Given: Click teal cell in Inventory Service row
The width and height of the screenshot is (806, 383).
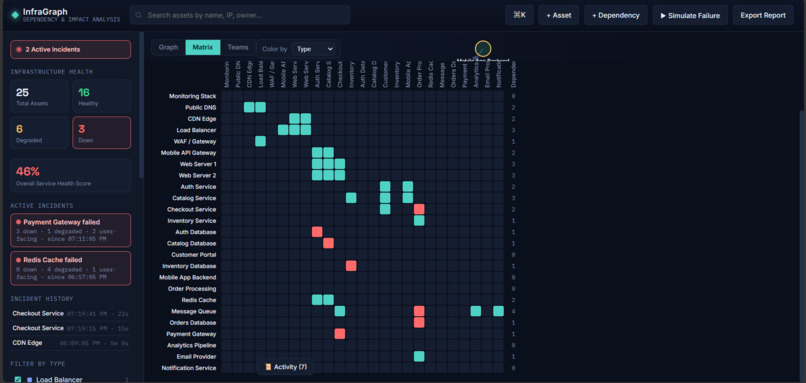Looking at the screenshot, I should coord(419,221).
